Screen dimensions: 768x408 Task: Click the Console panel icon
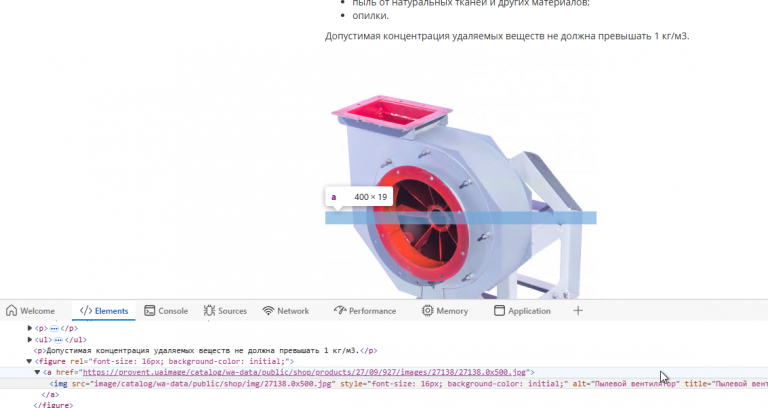point(149,311)
